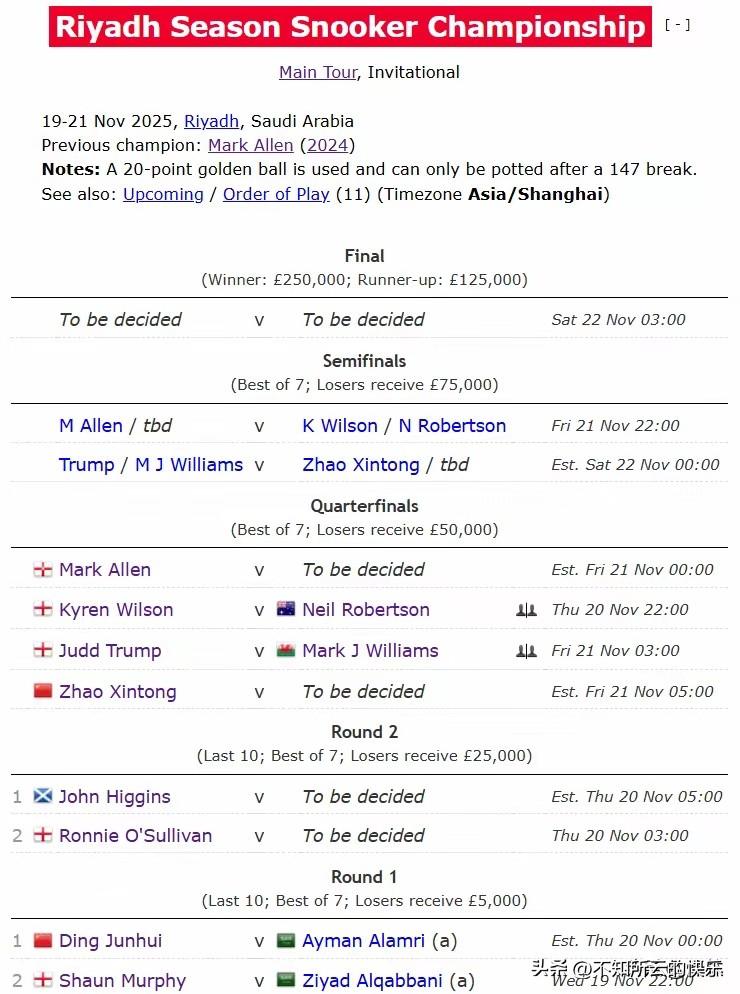Open the head-to-head icon for Trump v Williams quarterfinal
Screen dimensions: 740x994
point(526,651)
